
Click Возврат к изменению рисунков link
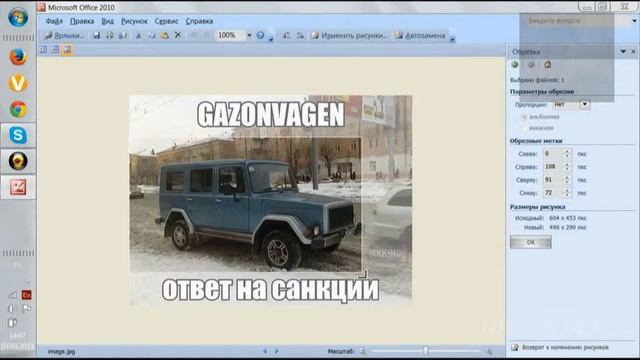click(565, 347)
